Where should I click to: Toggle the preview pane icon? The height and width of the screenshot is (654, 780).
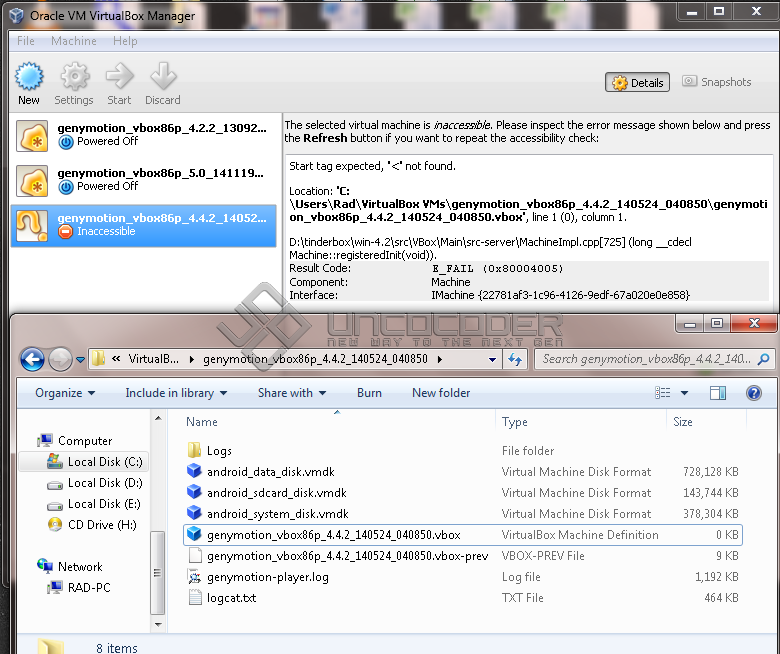point(718,393)
